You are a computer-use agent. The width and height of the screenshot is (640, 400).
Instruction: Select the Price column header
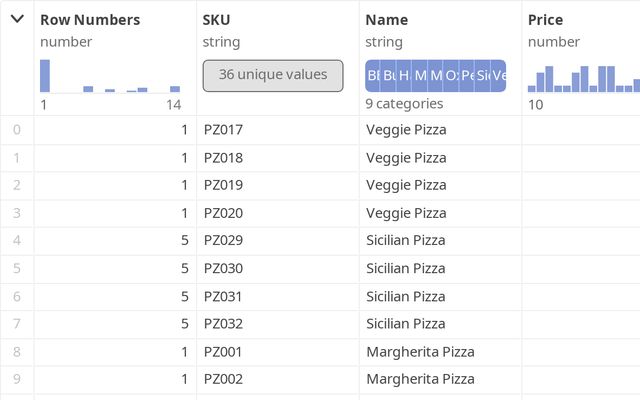click(x=546, y=20)
